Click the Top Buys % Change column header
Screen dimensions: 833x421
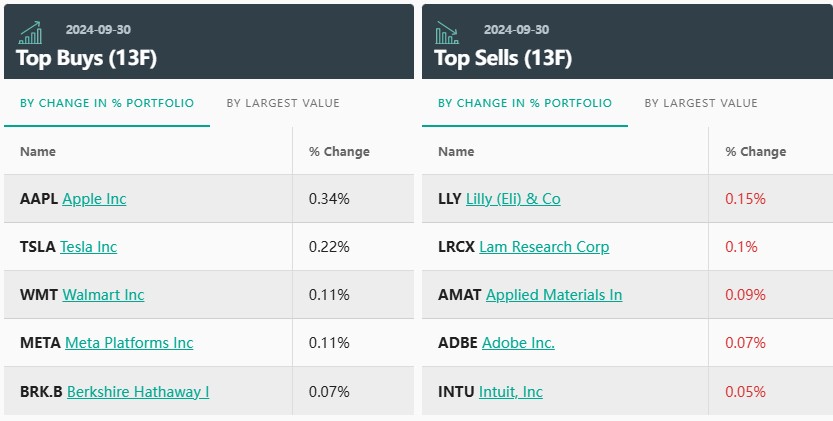(339, 152)
